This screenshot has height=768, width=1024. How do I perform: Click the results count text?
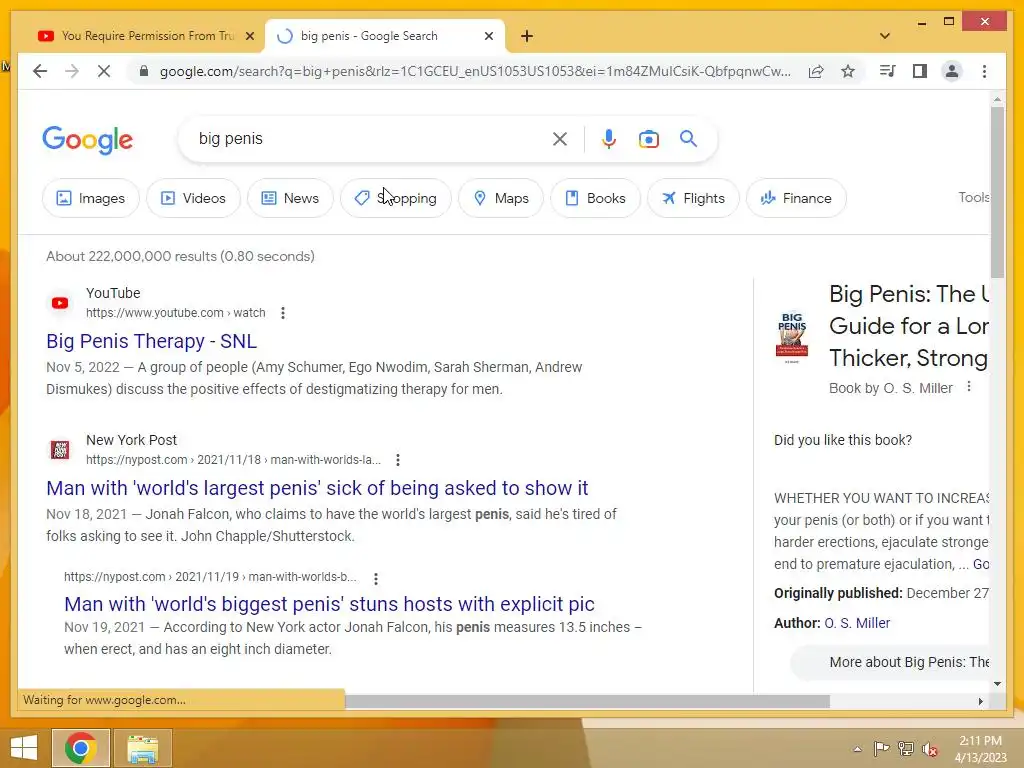coord(180,256)
